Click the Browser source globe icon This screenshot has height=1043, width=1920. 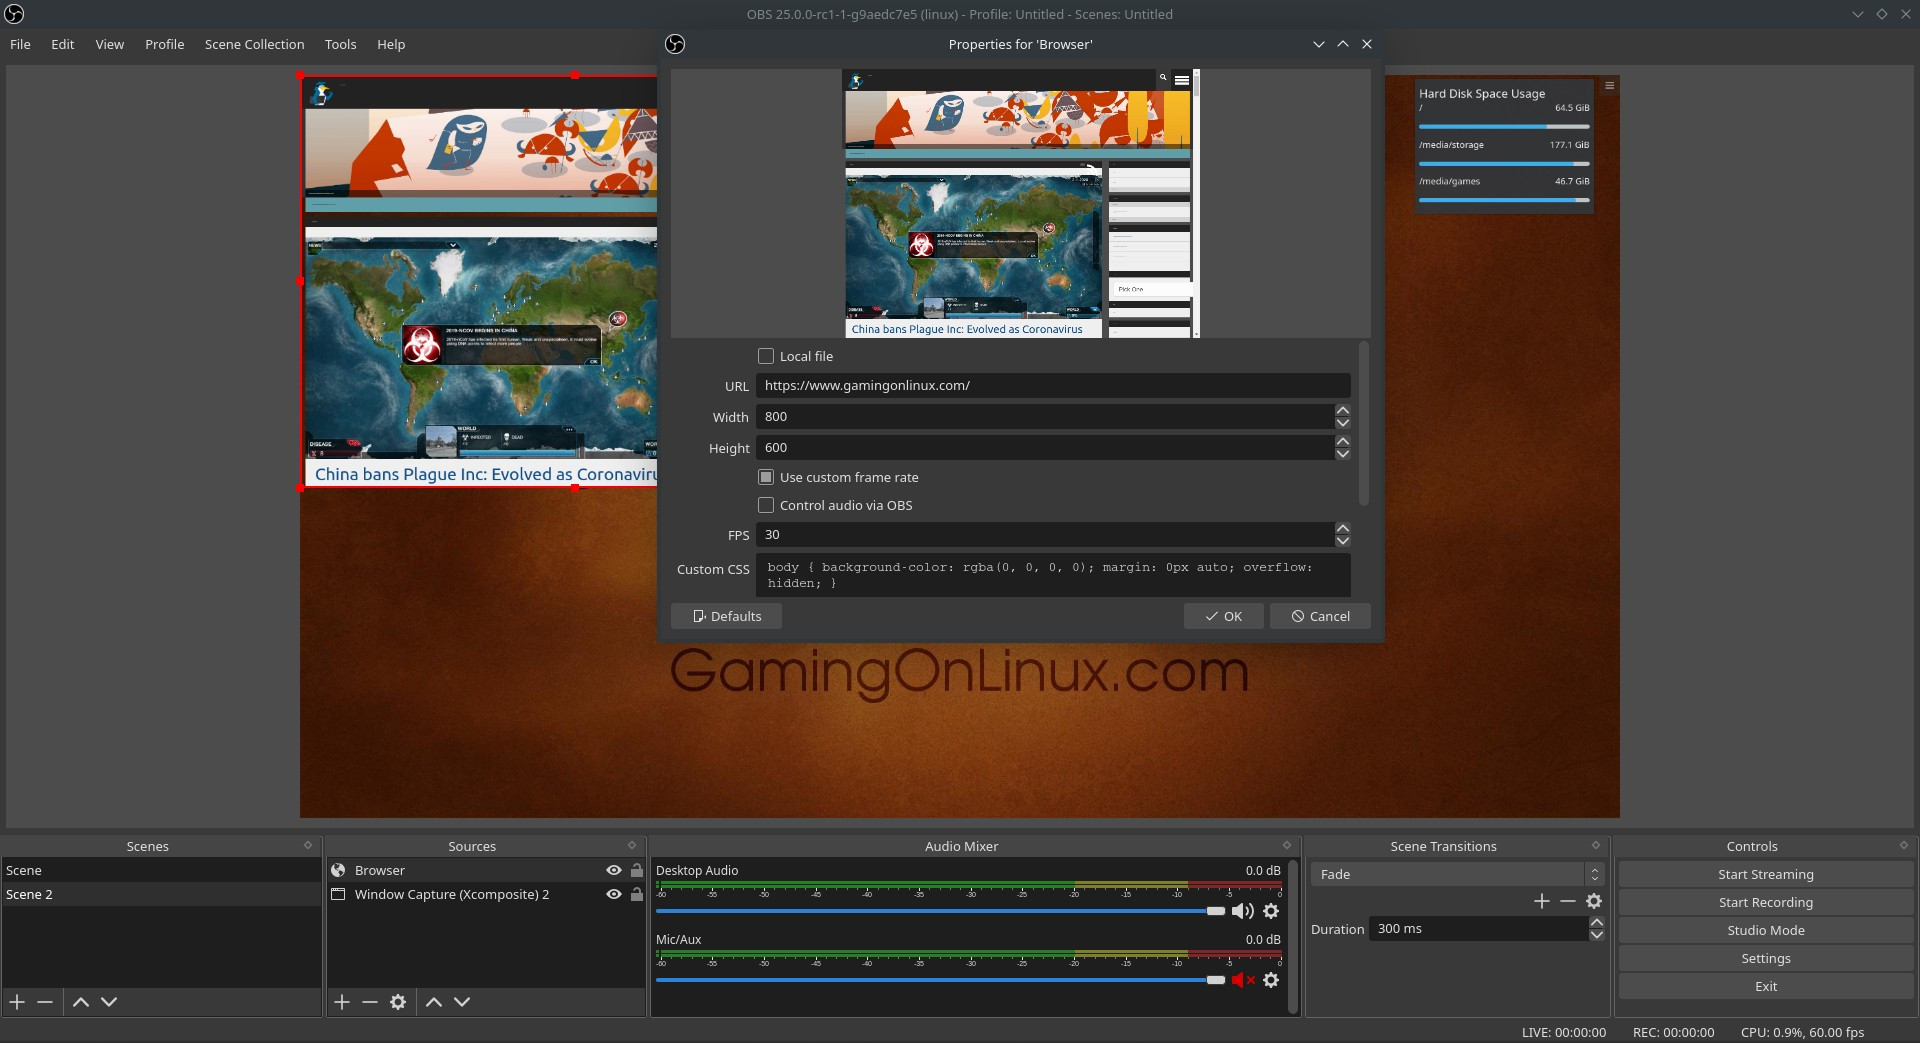pos(338,870)
